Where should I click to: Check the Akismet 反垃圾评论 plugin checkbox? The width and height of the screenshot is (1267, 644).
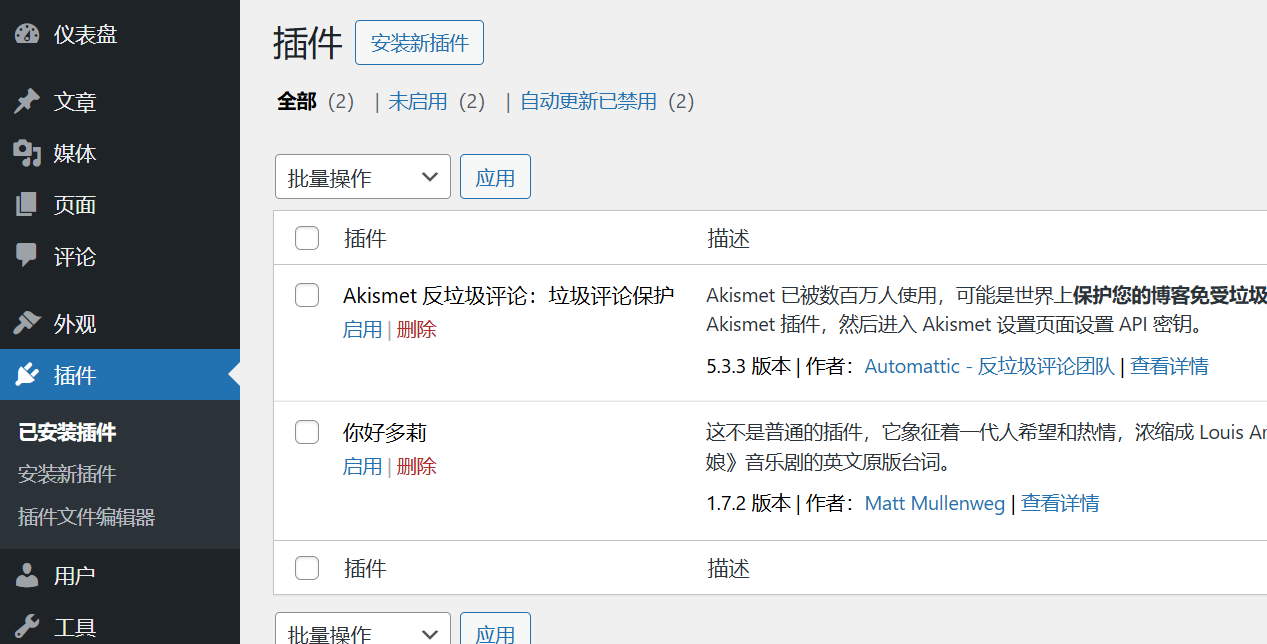pyautogui.click(x=306, y=295)
